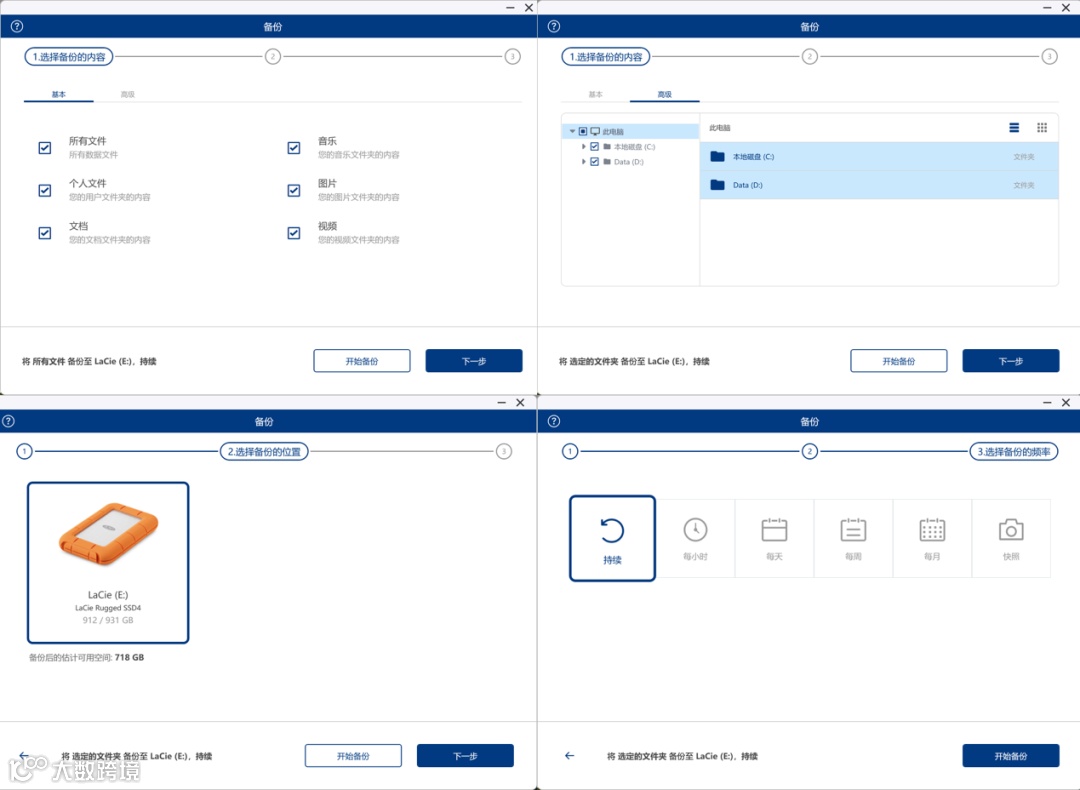Viewport: 1080px width, 790px height.
Task: Click help icon in file-type checkboxes window
Action: coord(17,26)
